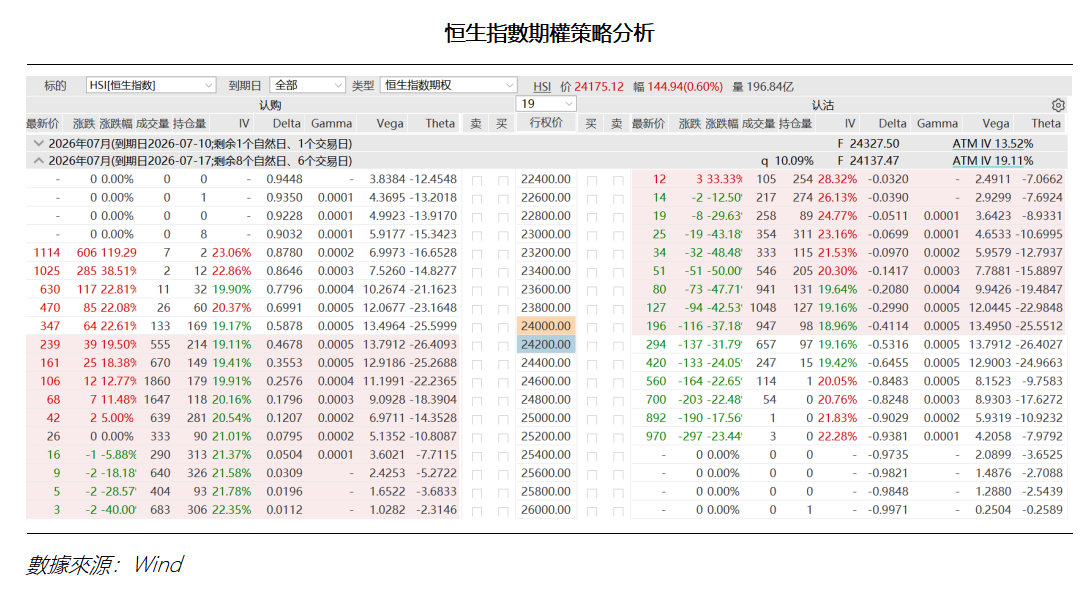1085x599 pixels.
Task: Tick the put-side 卖 checkbox for strike 24200.00
Action: (618, 346)
